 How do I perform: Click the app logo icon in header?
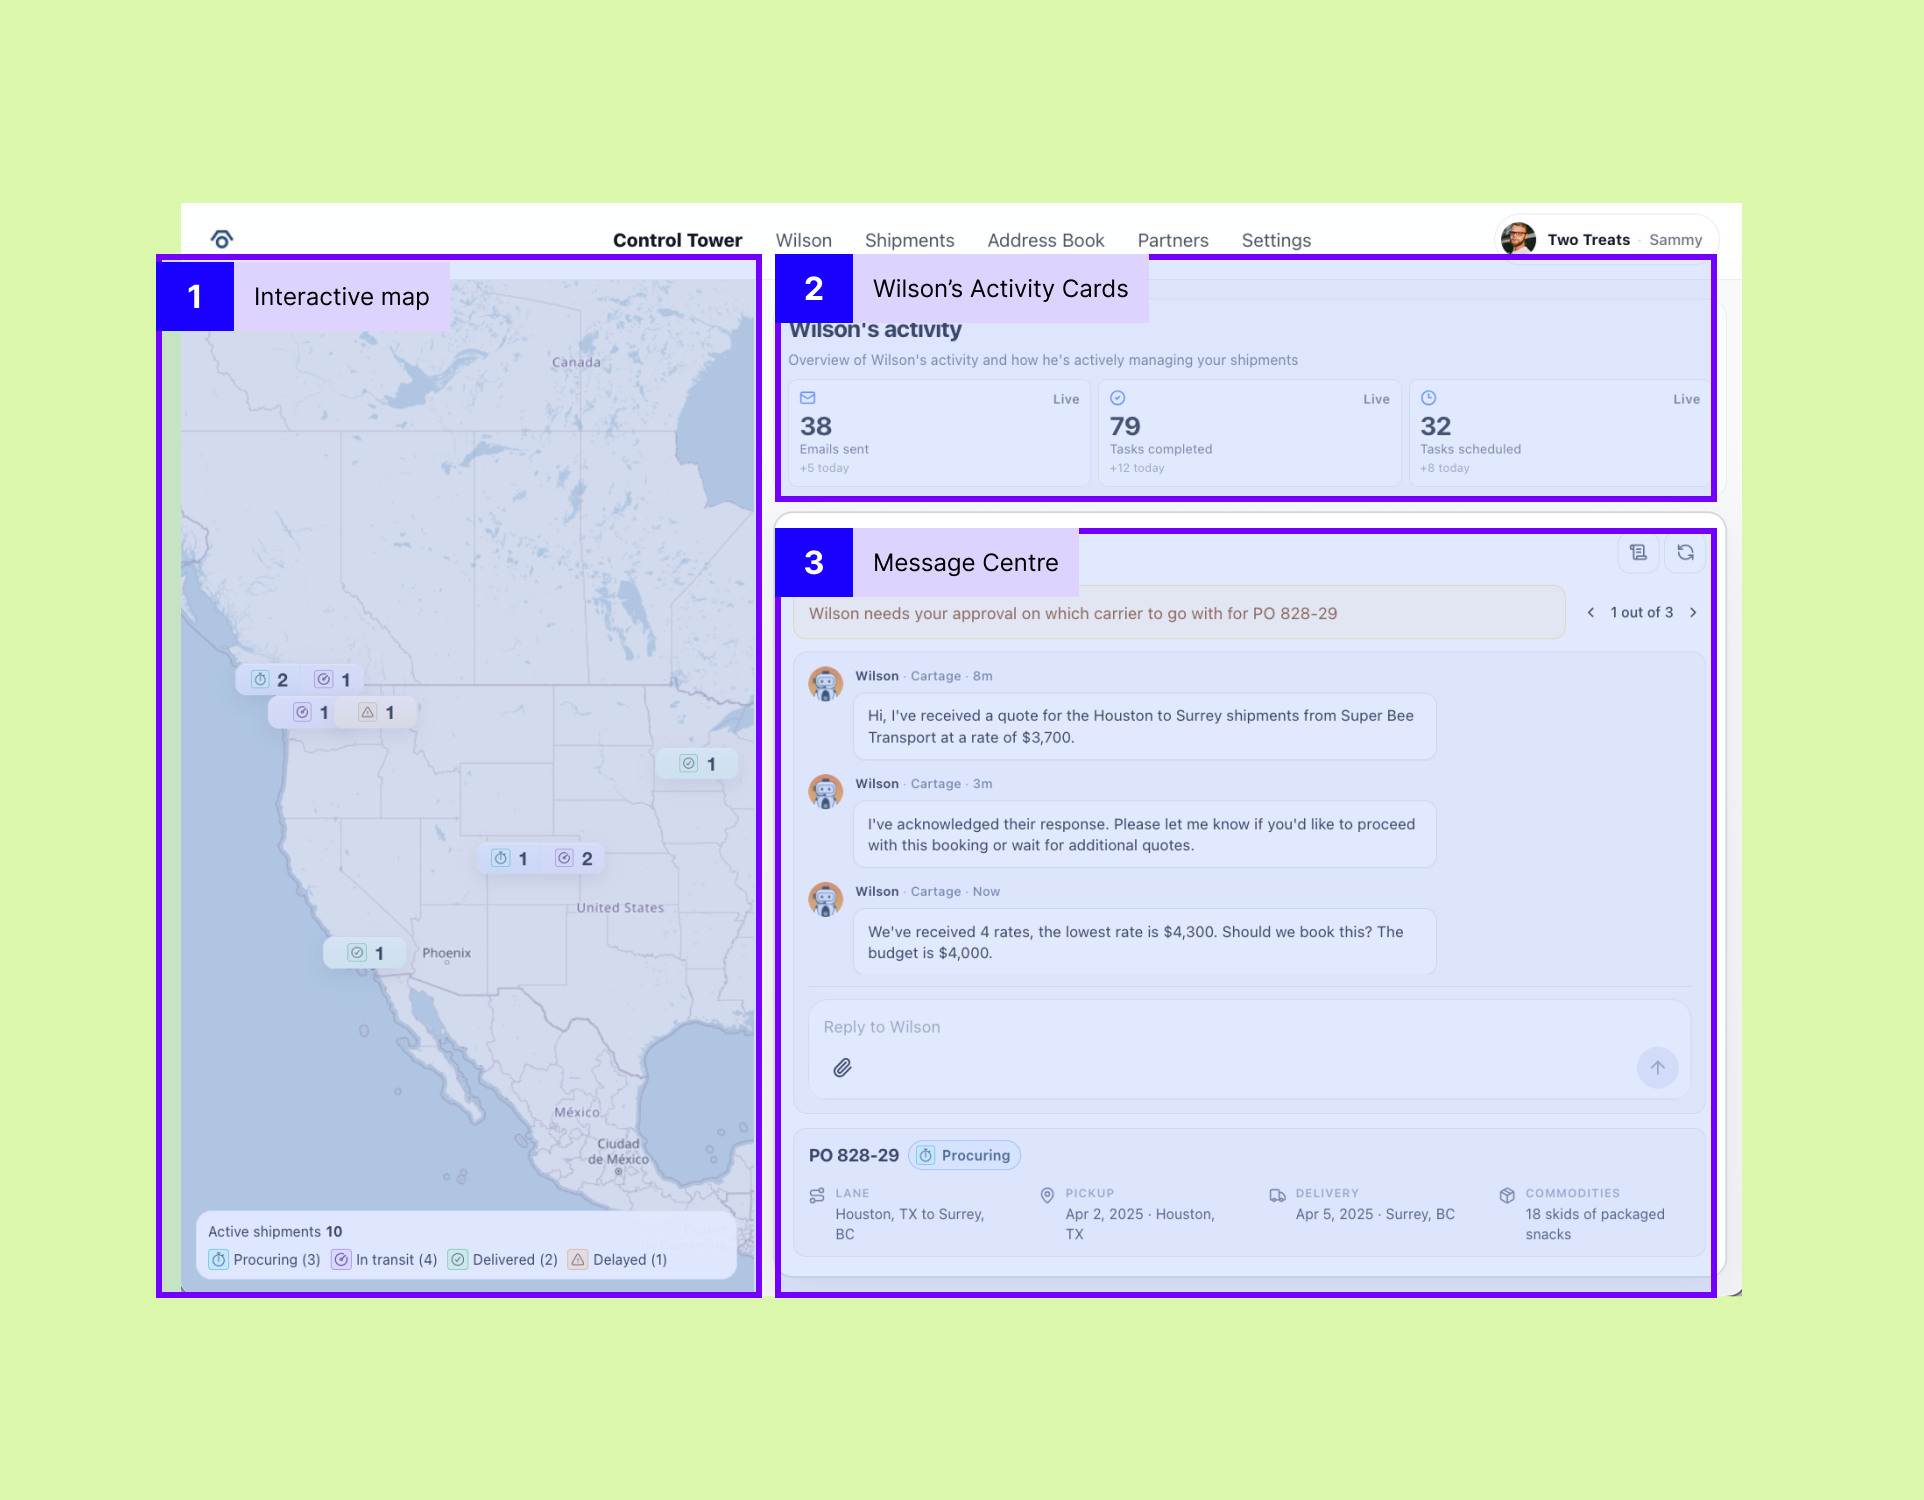[x=222, y=239]
